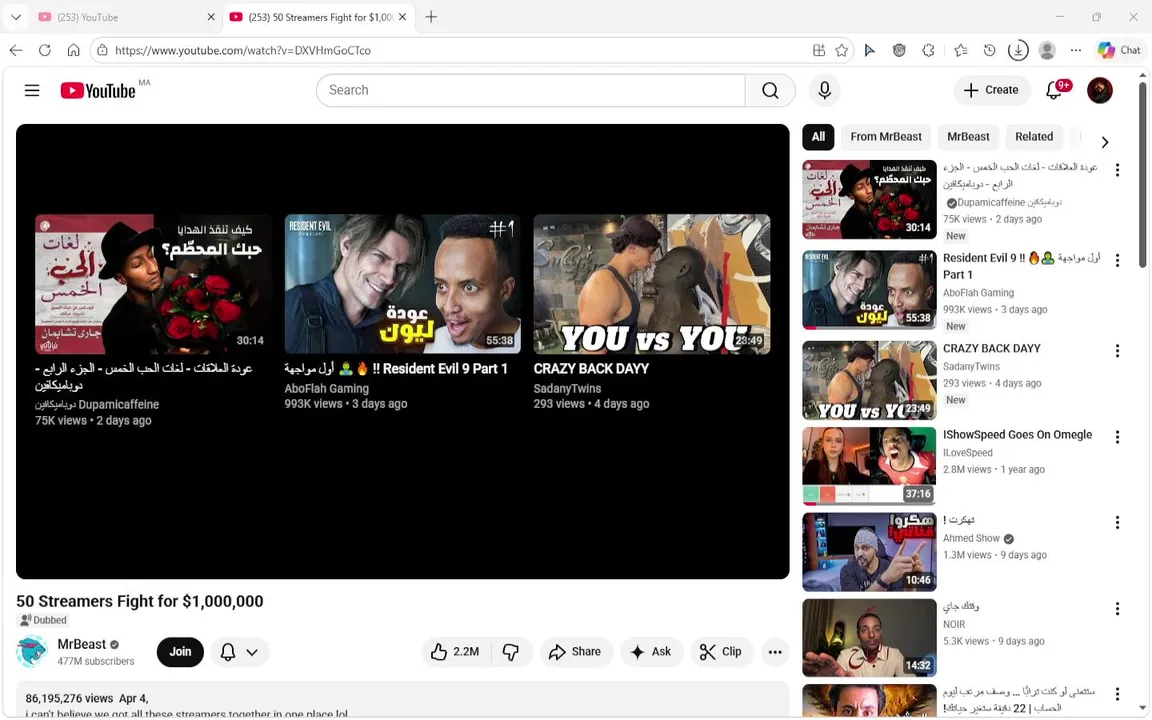
Task: Open IShowSpeed Goes On Omegle sidebar thumbnail
Action: [869, 466]
